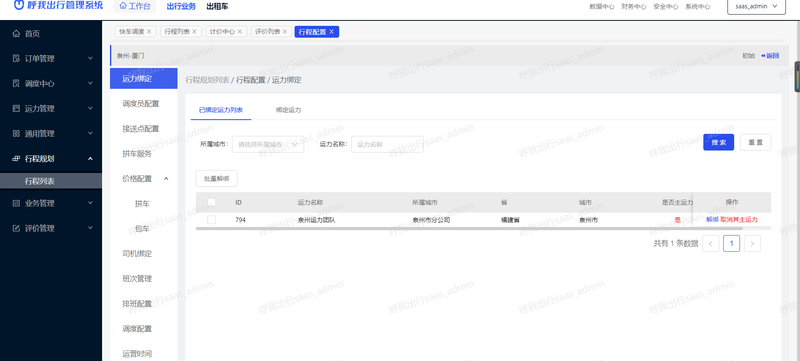Viewport: 800px width, 361px height.
Task: Click the 行程规划 sidebar icon
Action: pyautogui.click(x=16, y=159)
